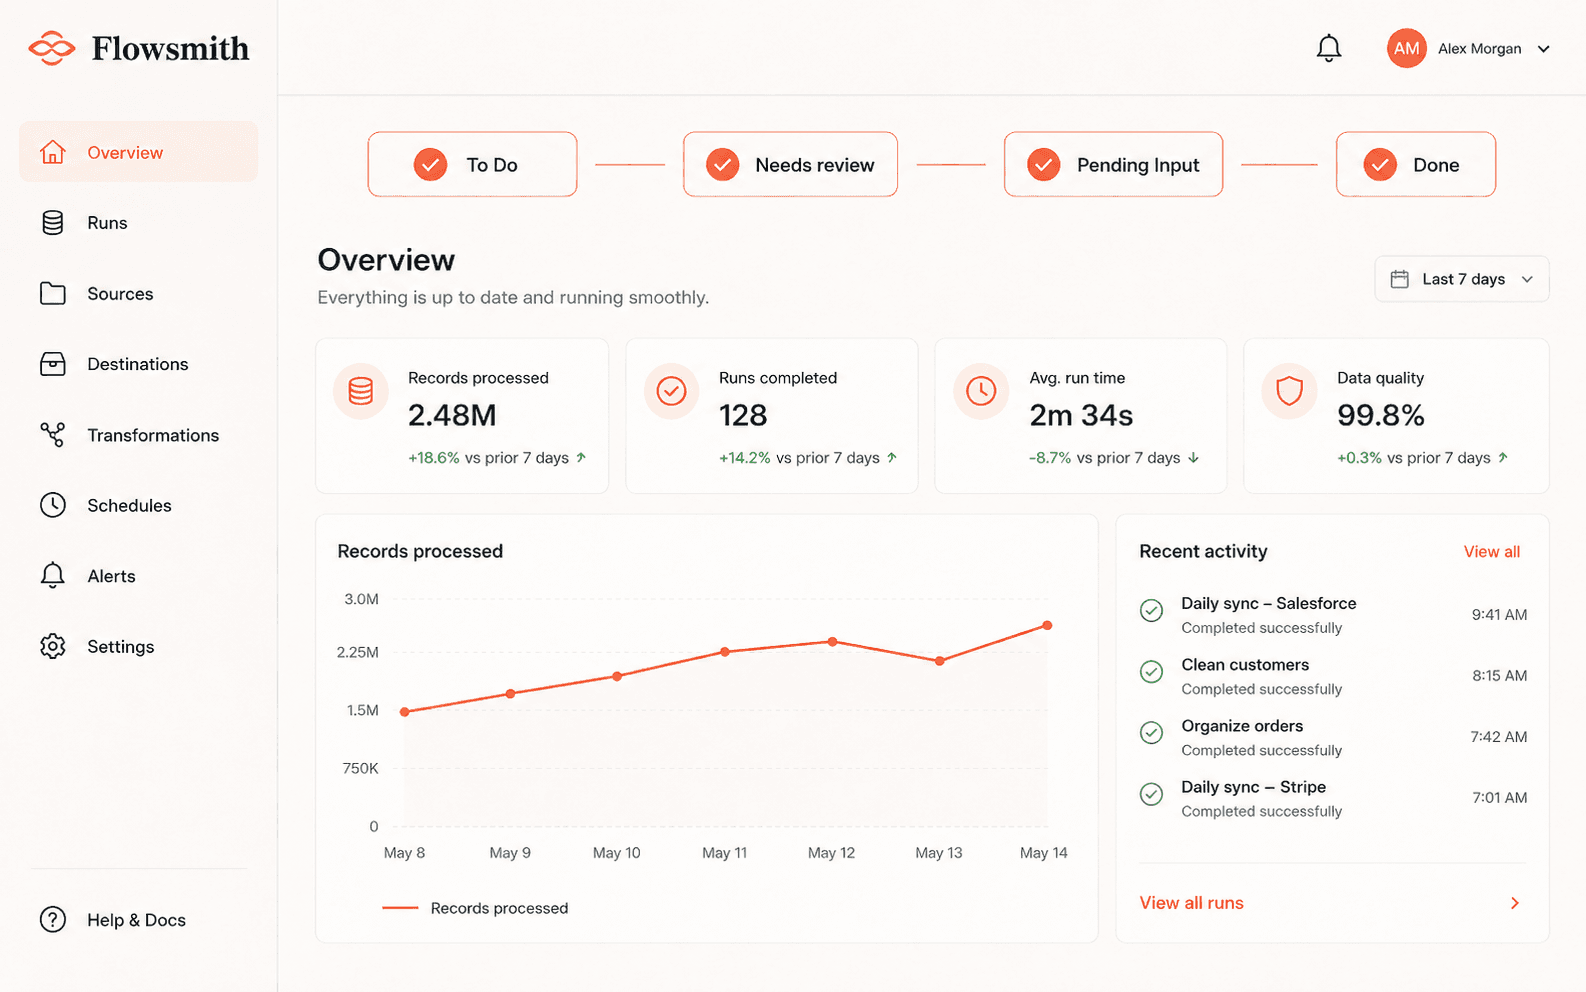Click the Transformations branch icon
Image resolution: width=1586 pixels, height=992 pixels.
[x=53, y=435]
